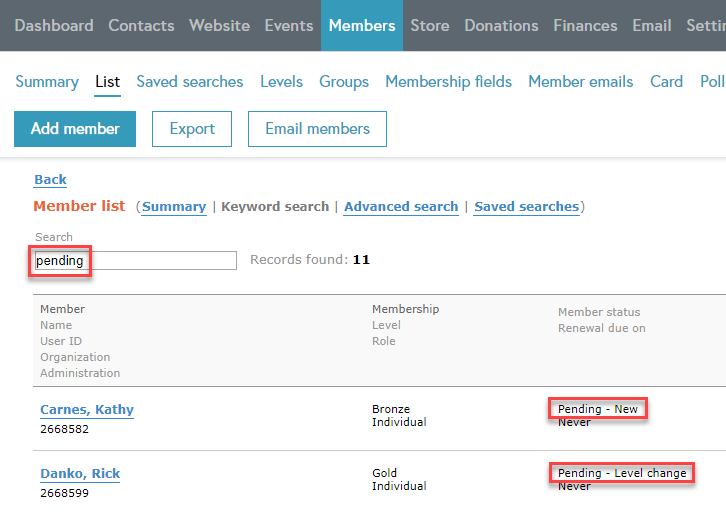Click the Add member button
Viewport: 726px width, 514px height.
75,129
